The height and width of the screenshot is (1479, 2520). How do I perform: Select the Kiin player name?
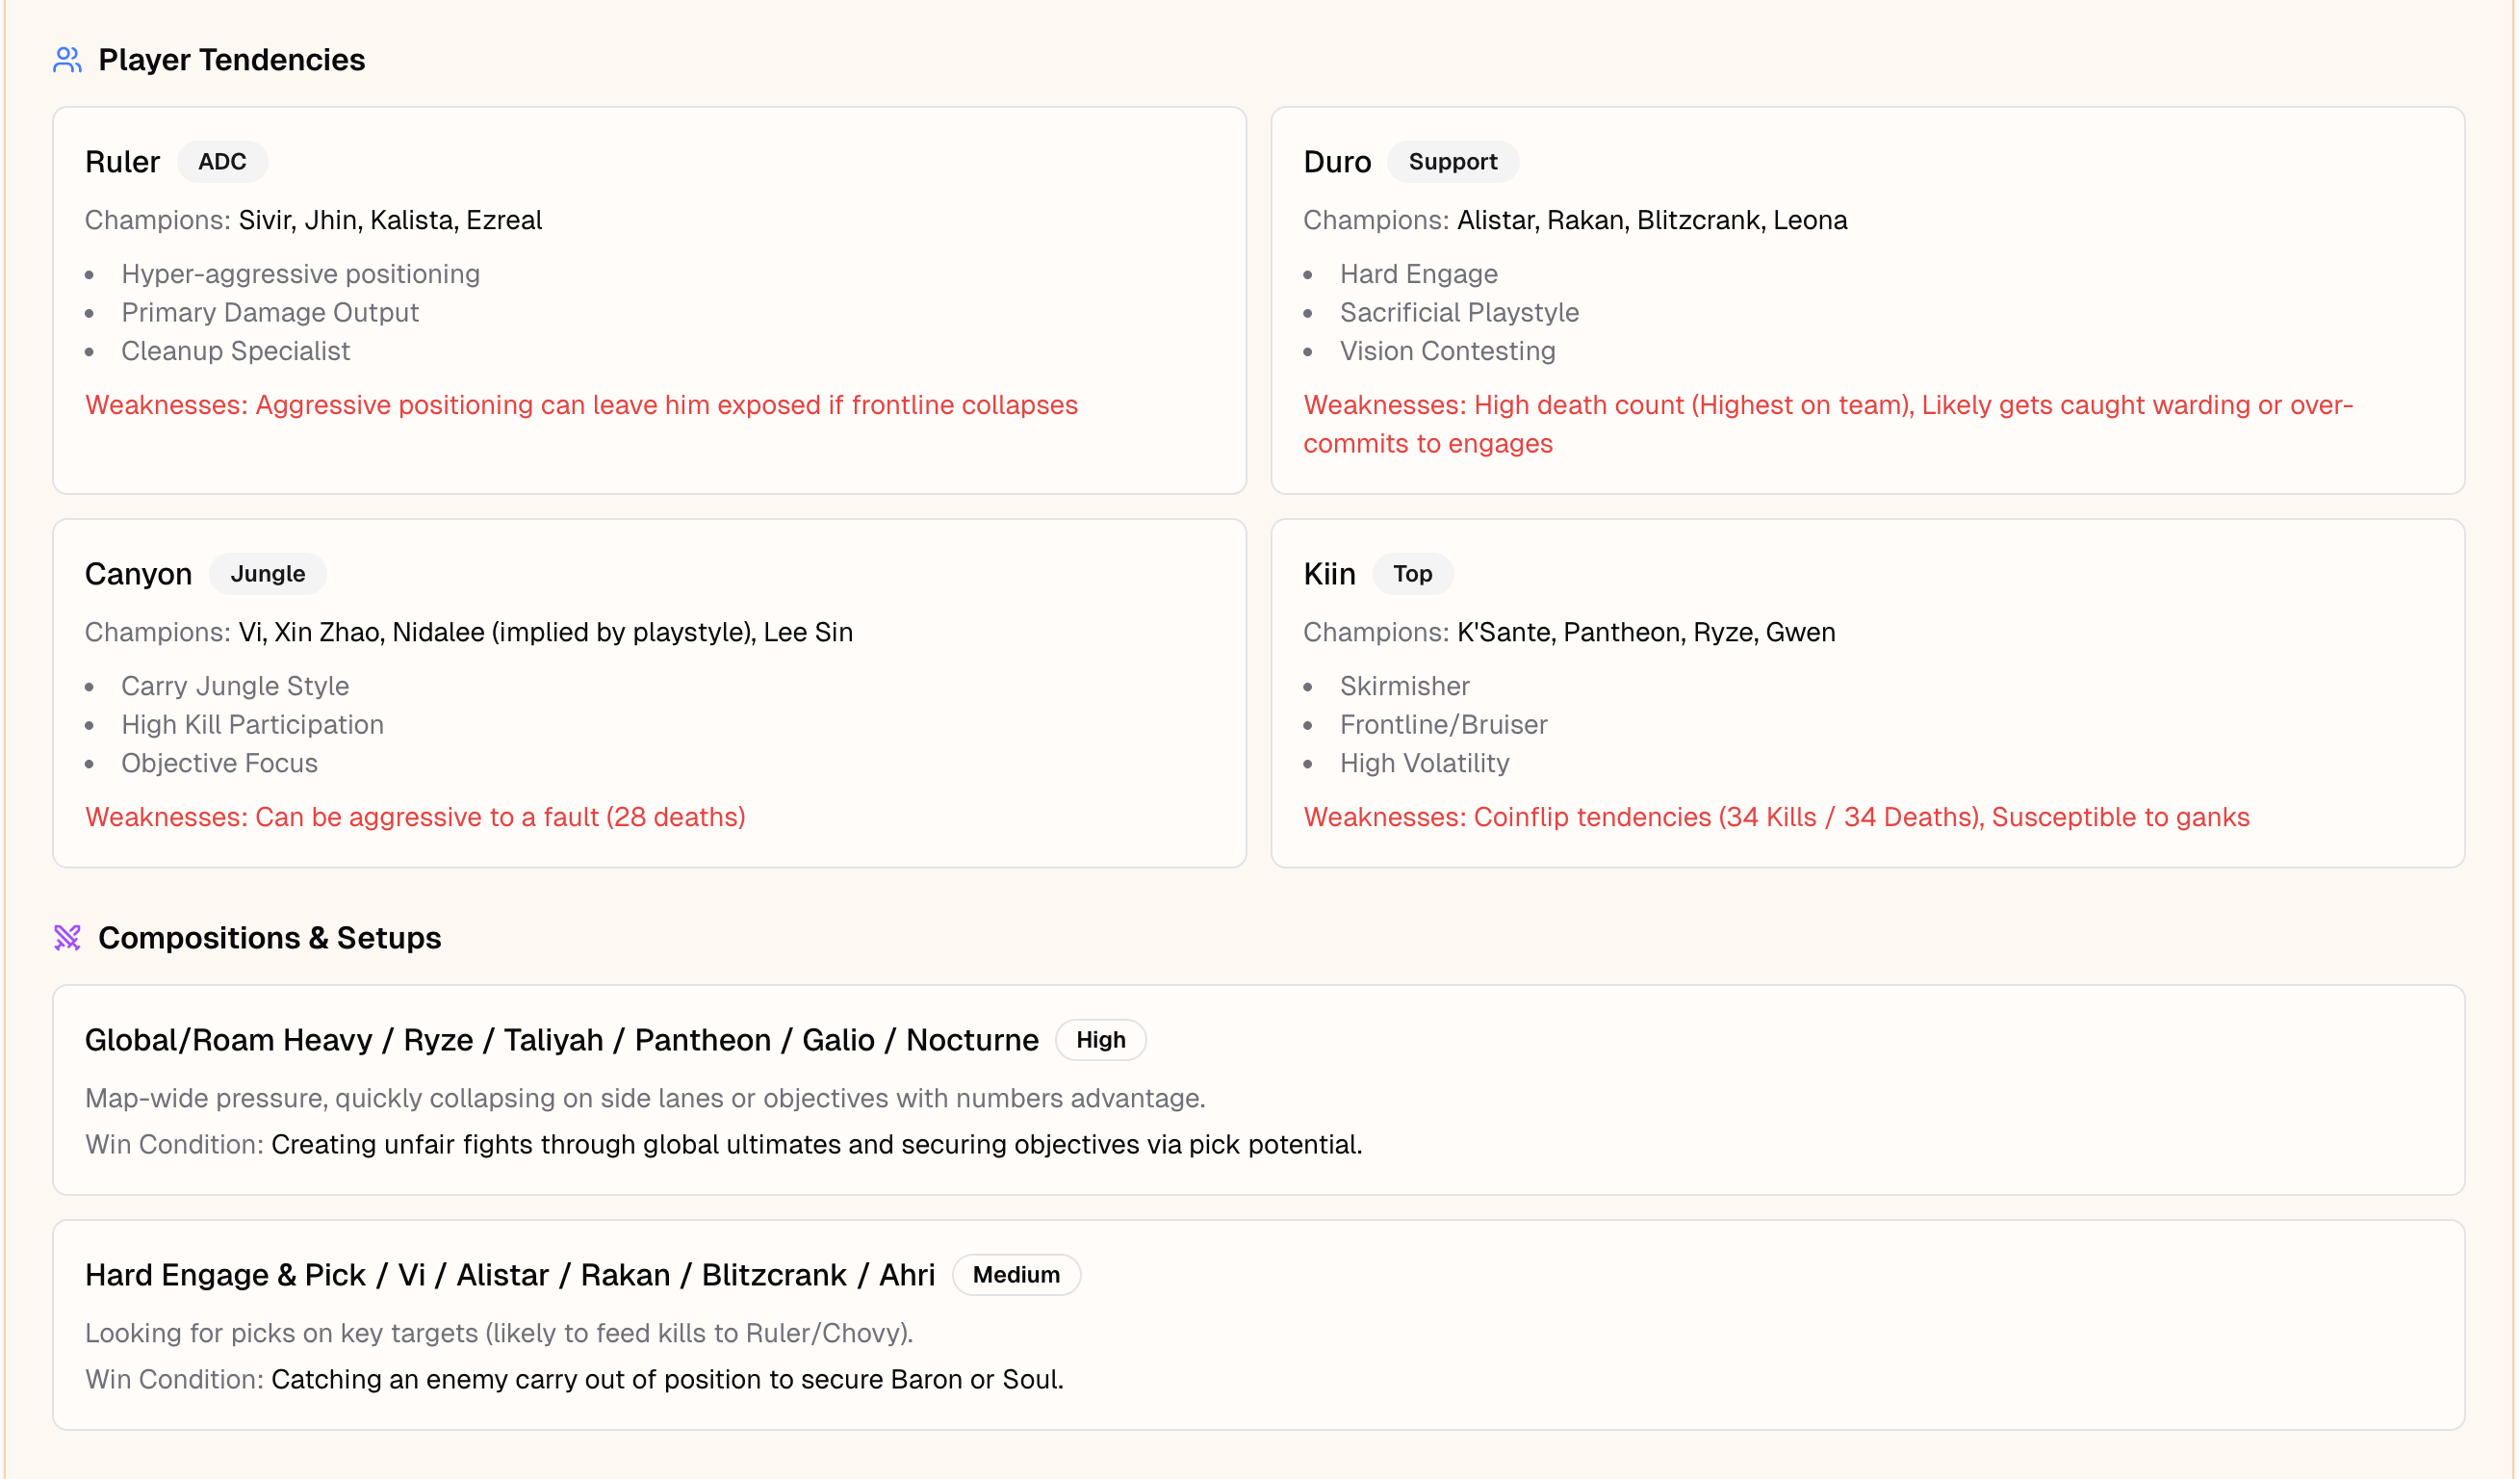pos(1329,574)
